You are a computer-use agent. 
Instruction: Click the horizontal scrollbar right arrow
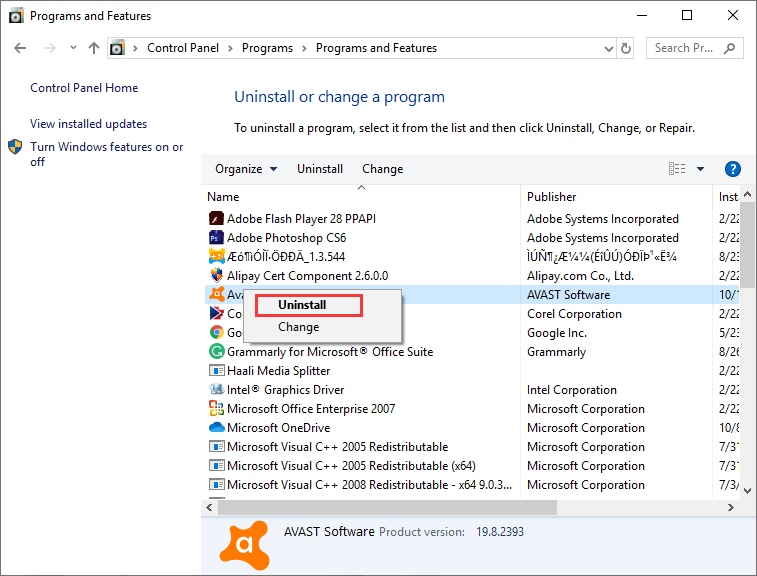coord(730,507)
